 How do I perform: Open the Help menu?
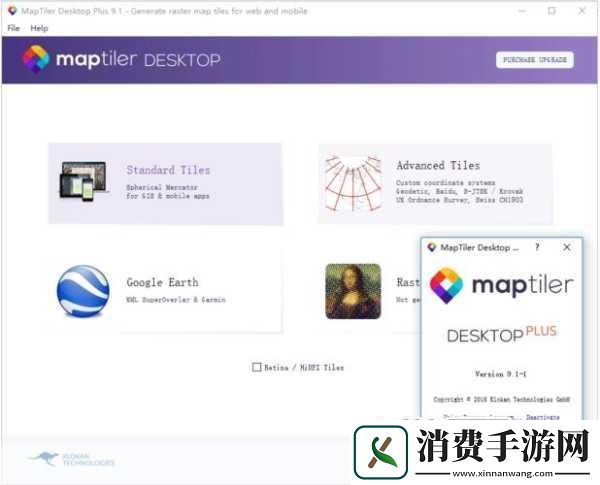[x=39, y=28]
